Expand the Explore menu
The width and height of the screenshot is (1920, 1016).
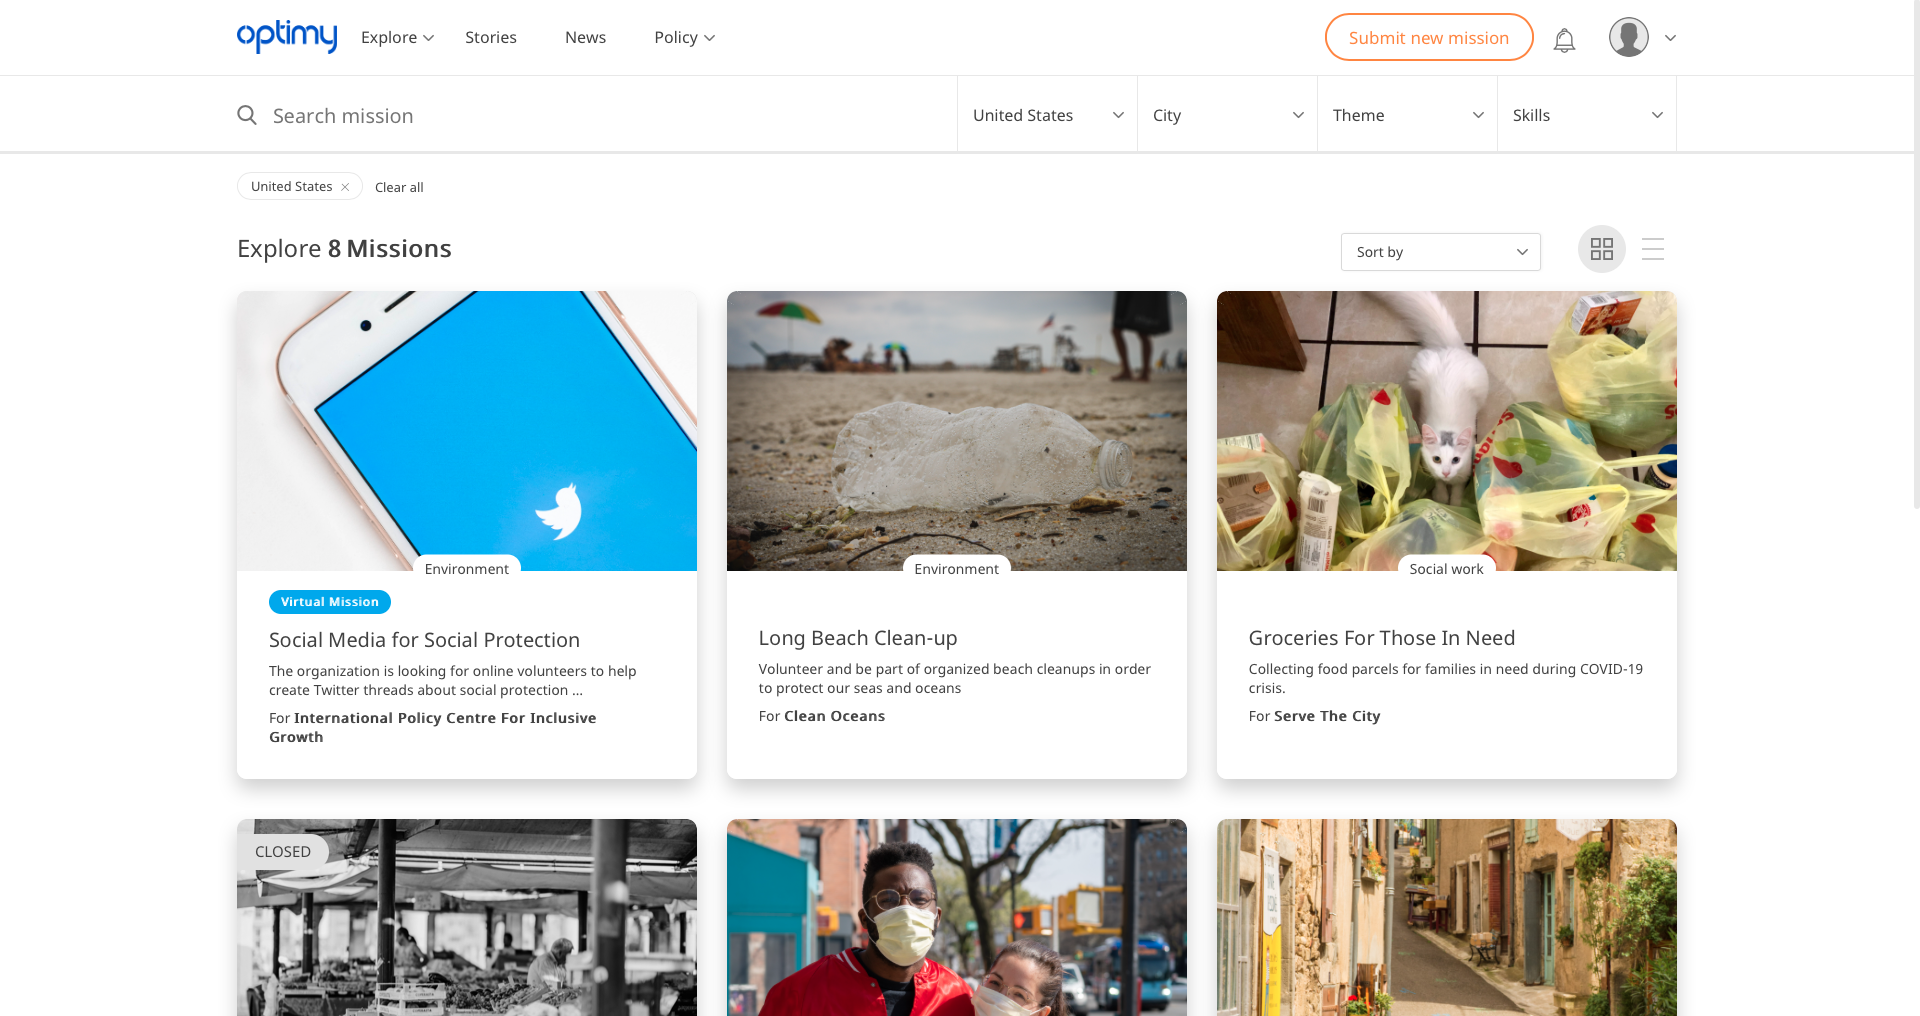pos(397,37)
